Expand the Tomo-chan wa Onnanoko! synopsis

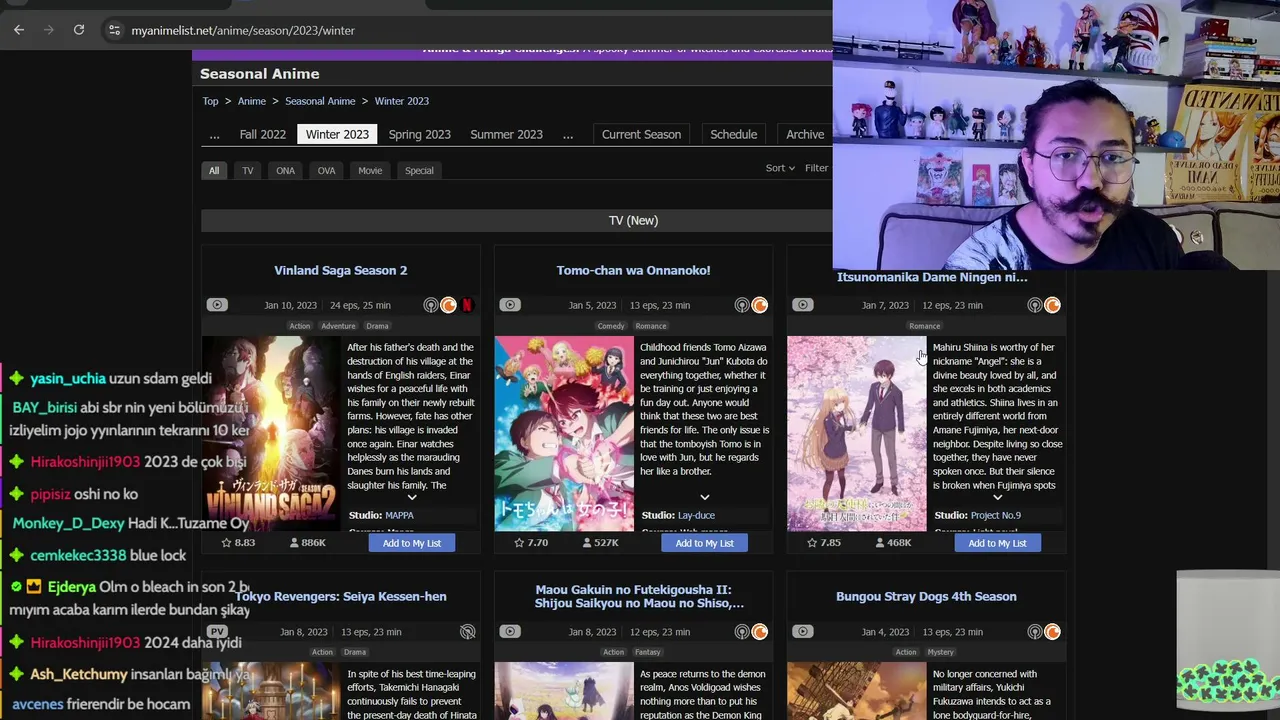coord(705,497)
